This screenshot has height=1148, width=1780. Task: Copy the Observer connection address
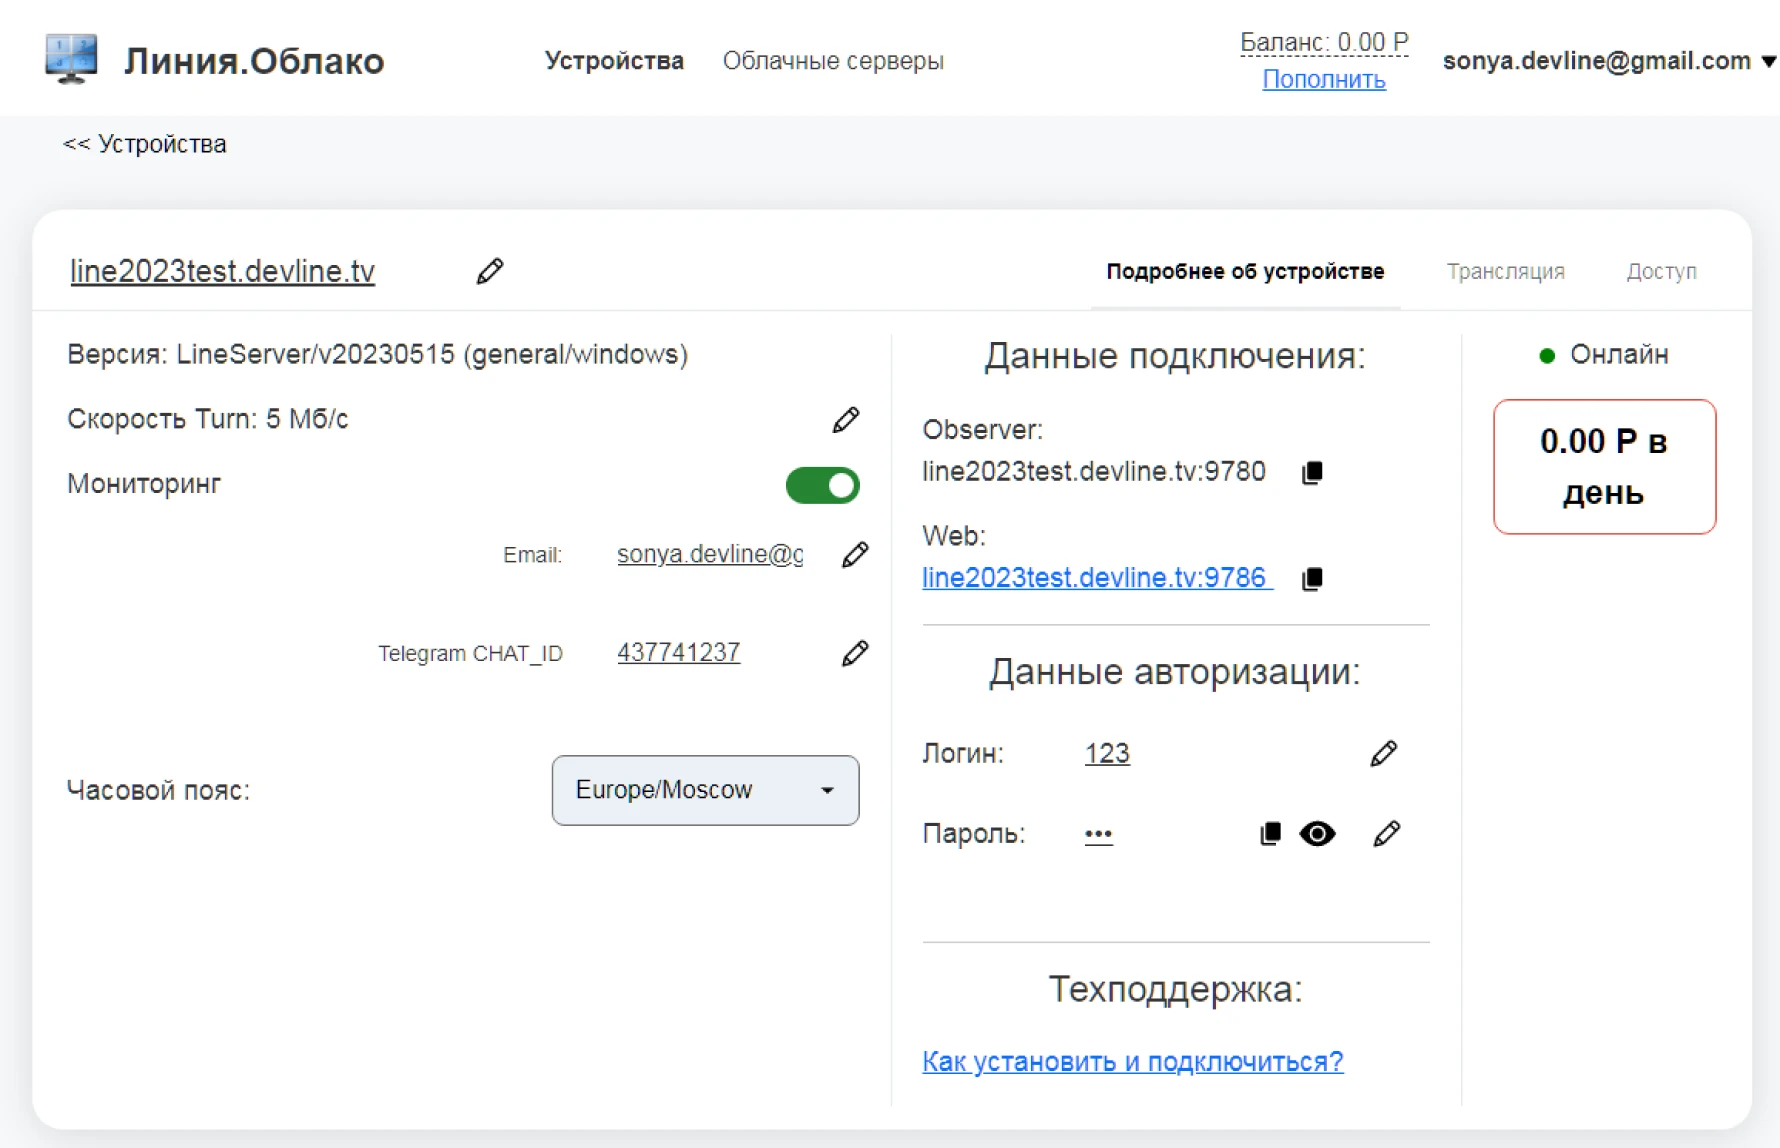click(1312, 472)
